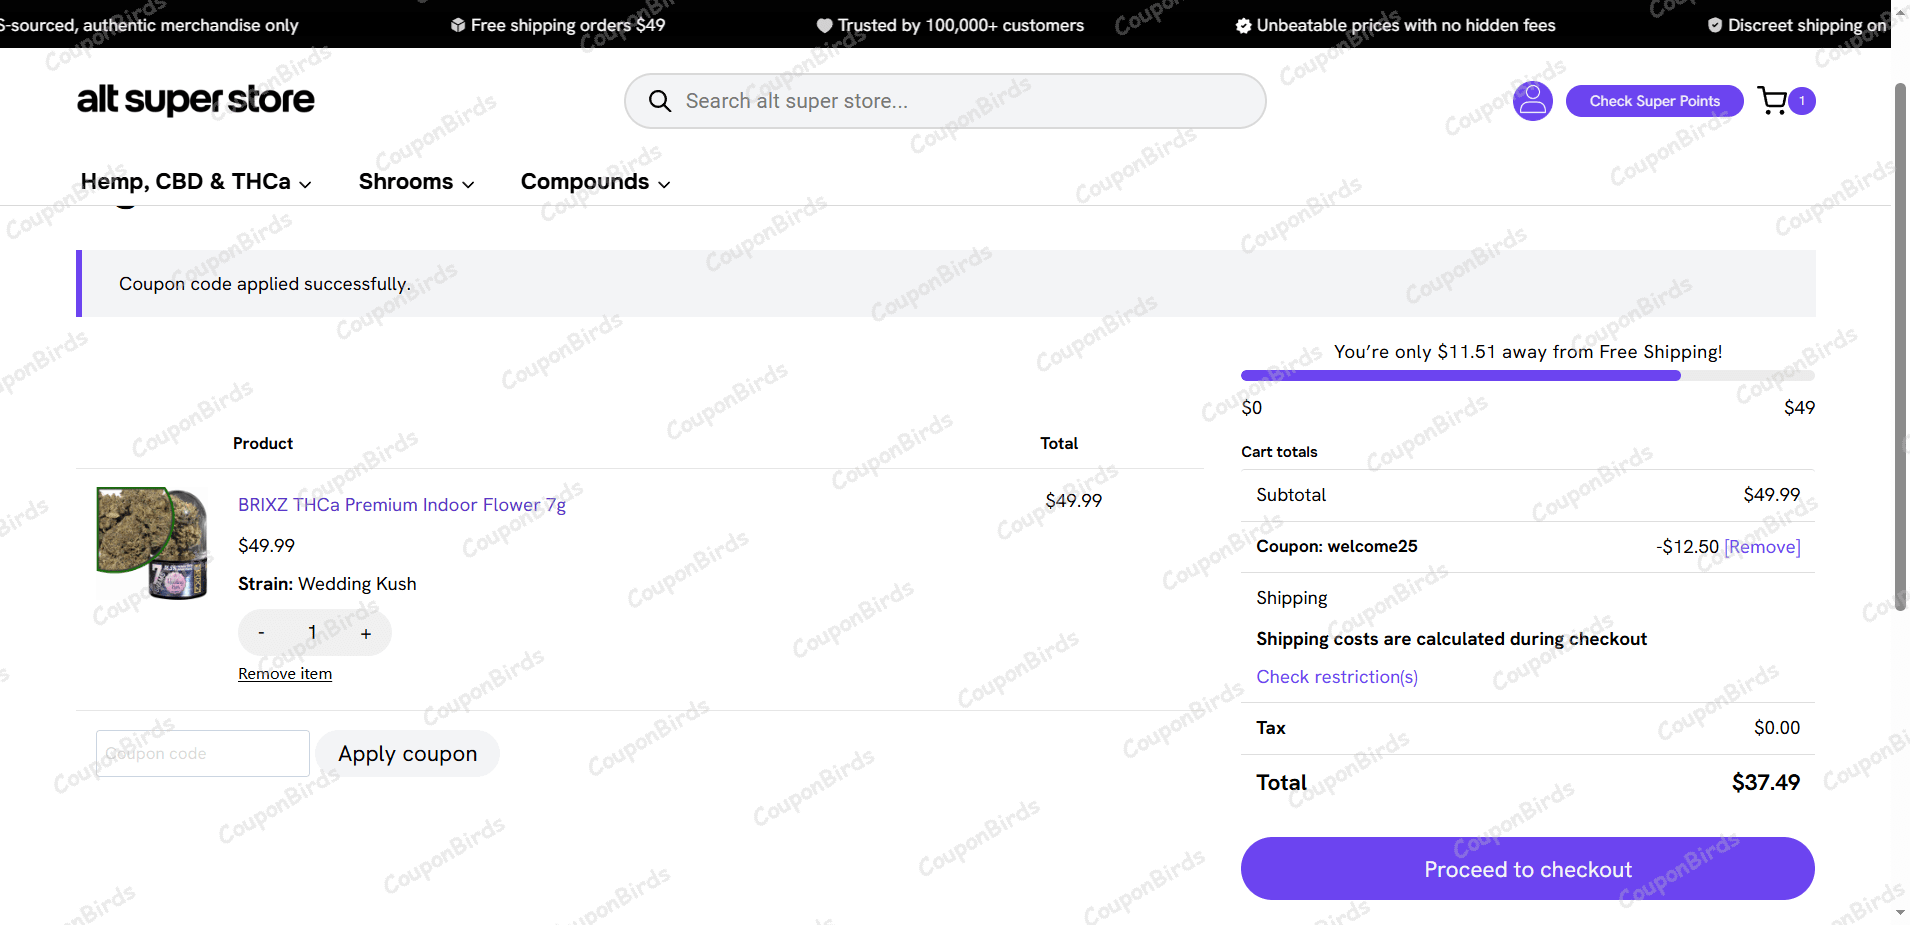
Task: Open BRIXZ THCa Premium Indoor Flower 7g link
Action: tap(402, 505)
